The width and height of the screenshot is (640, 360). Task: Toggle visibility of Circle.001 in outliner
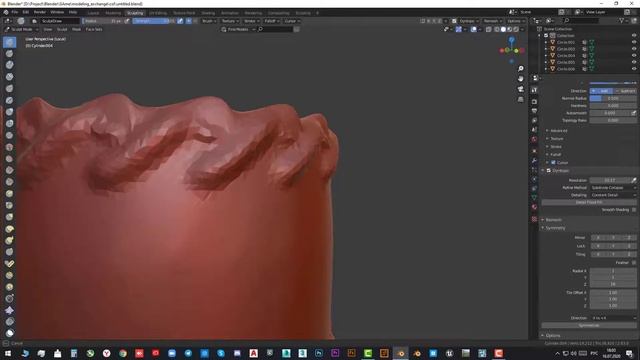pyautogui.click(x=634, y=42)
